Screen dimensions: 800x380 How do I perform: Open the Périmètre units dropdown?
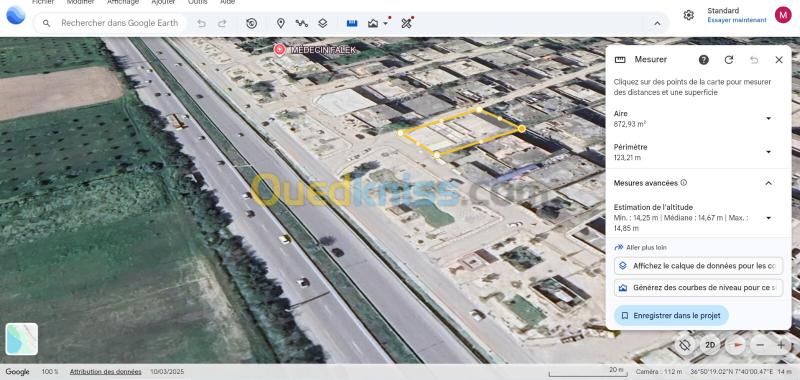pyautogui.click(x=768, y=152)
